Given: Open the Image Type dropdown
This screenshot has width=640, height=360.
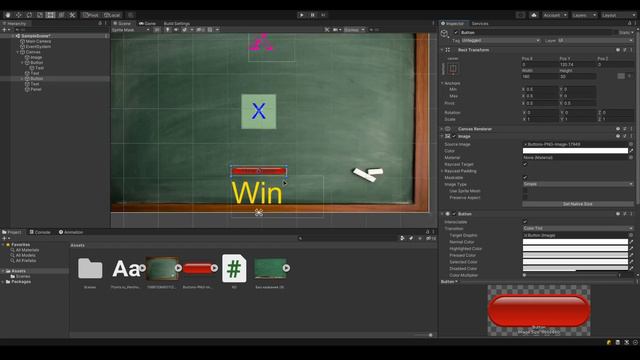Looking at the screenshot, I should [x=578, y=184].
